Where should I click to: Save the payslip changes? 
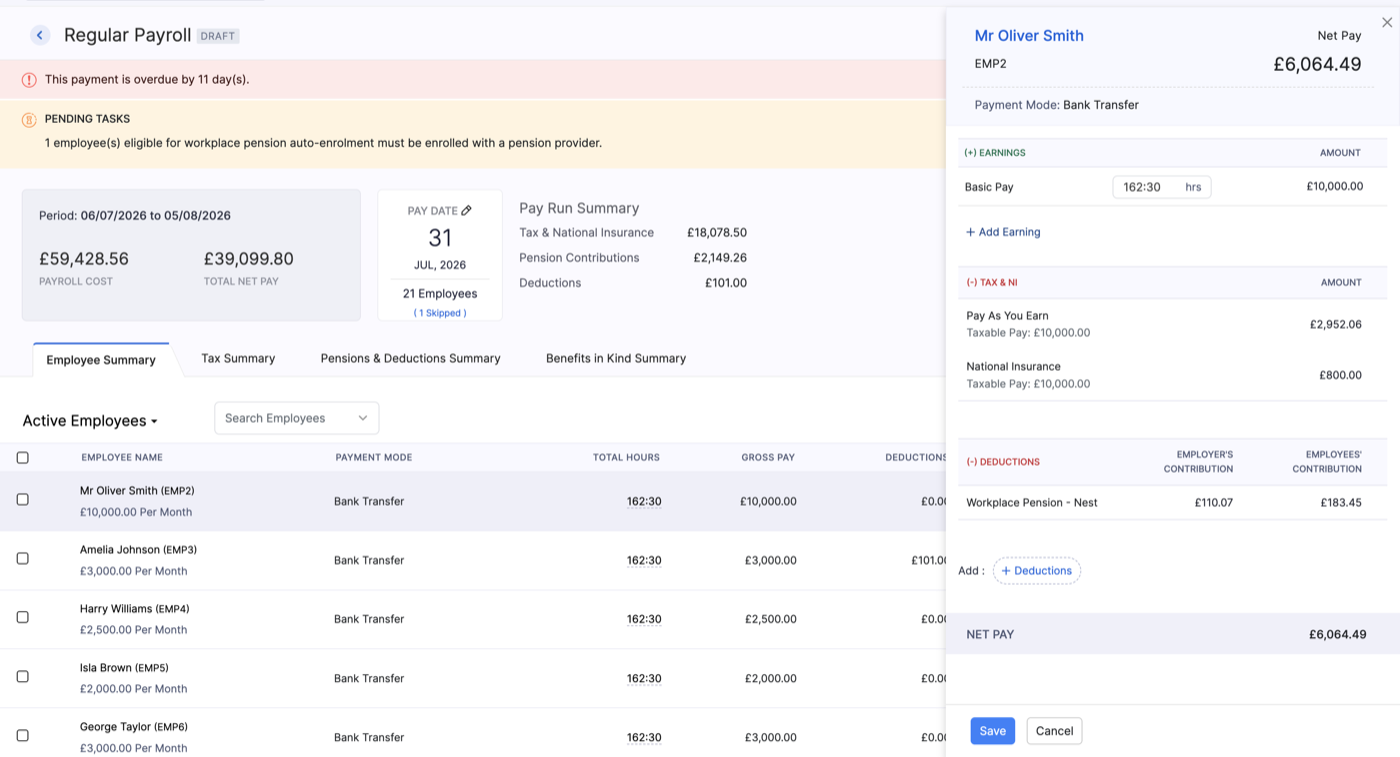pos(993,731)
